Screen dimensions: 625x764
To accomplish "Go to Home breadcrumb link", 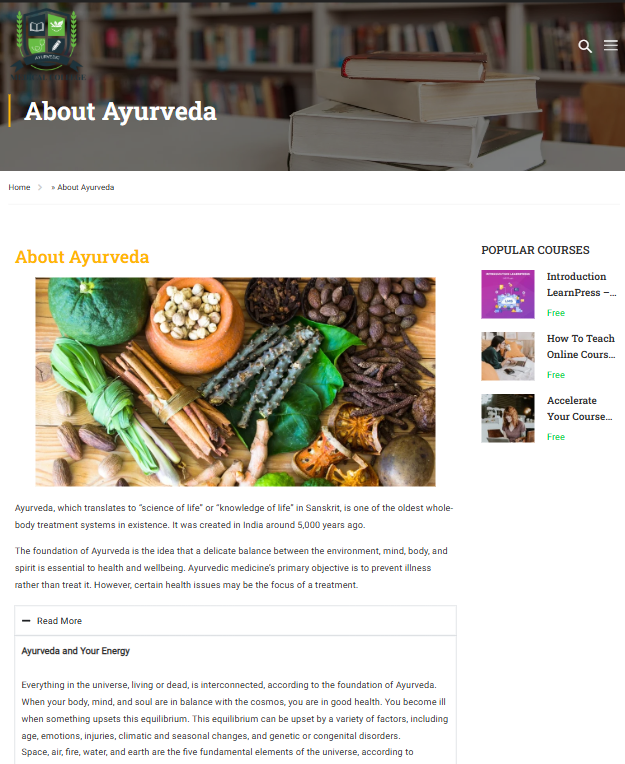I will coord(19,188).
